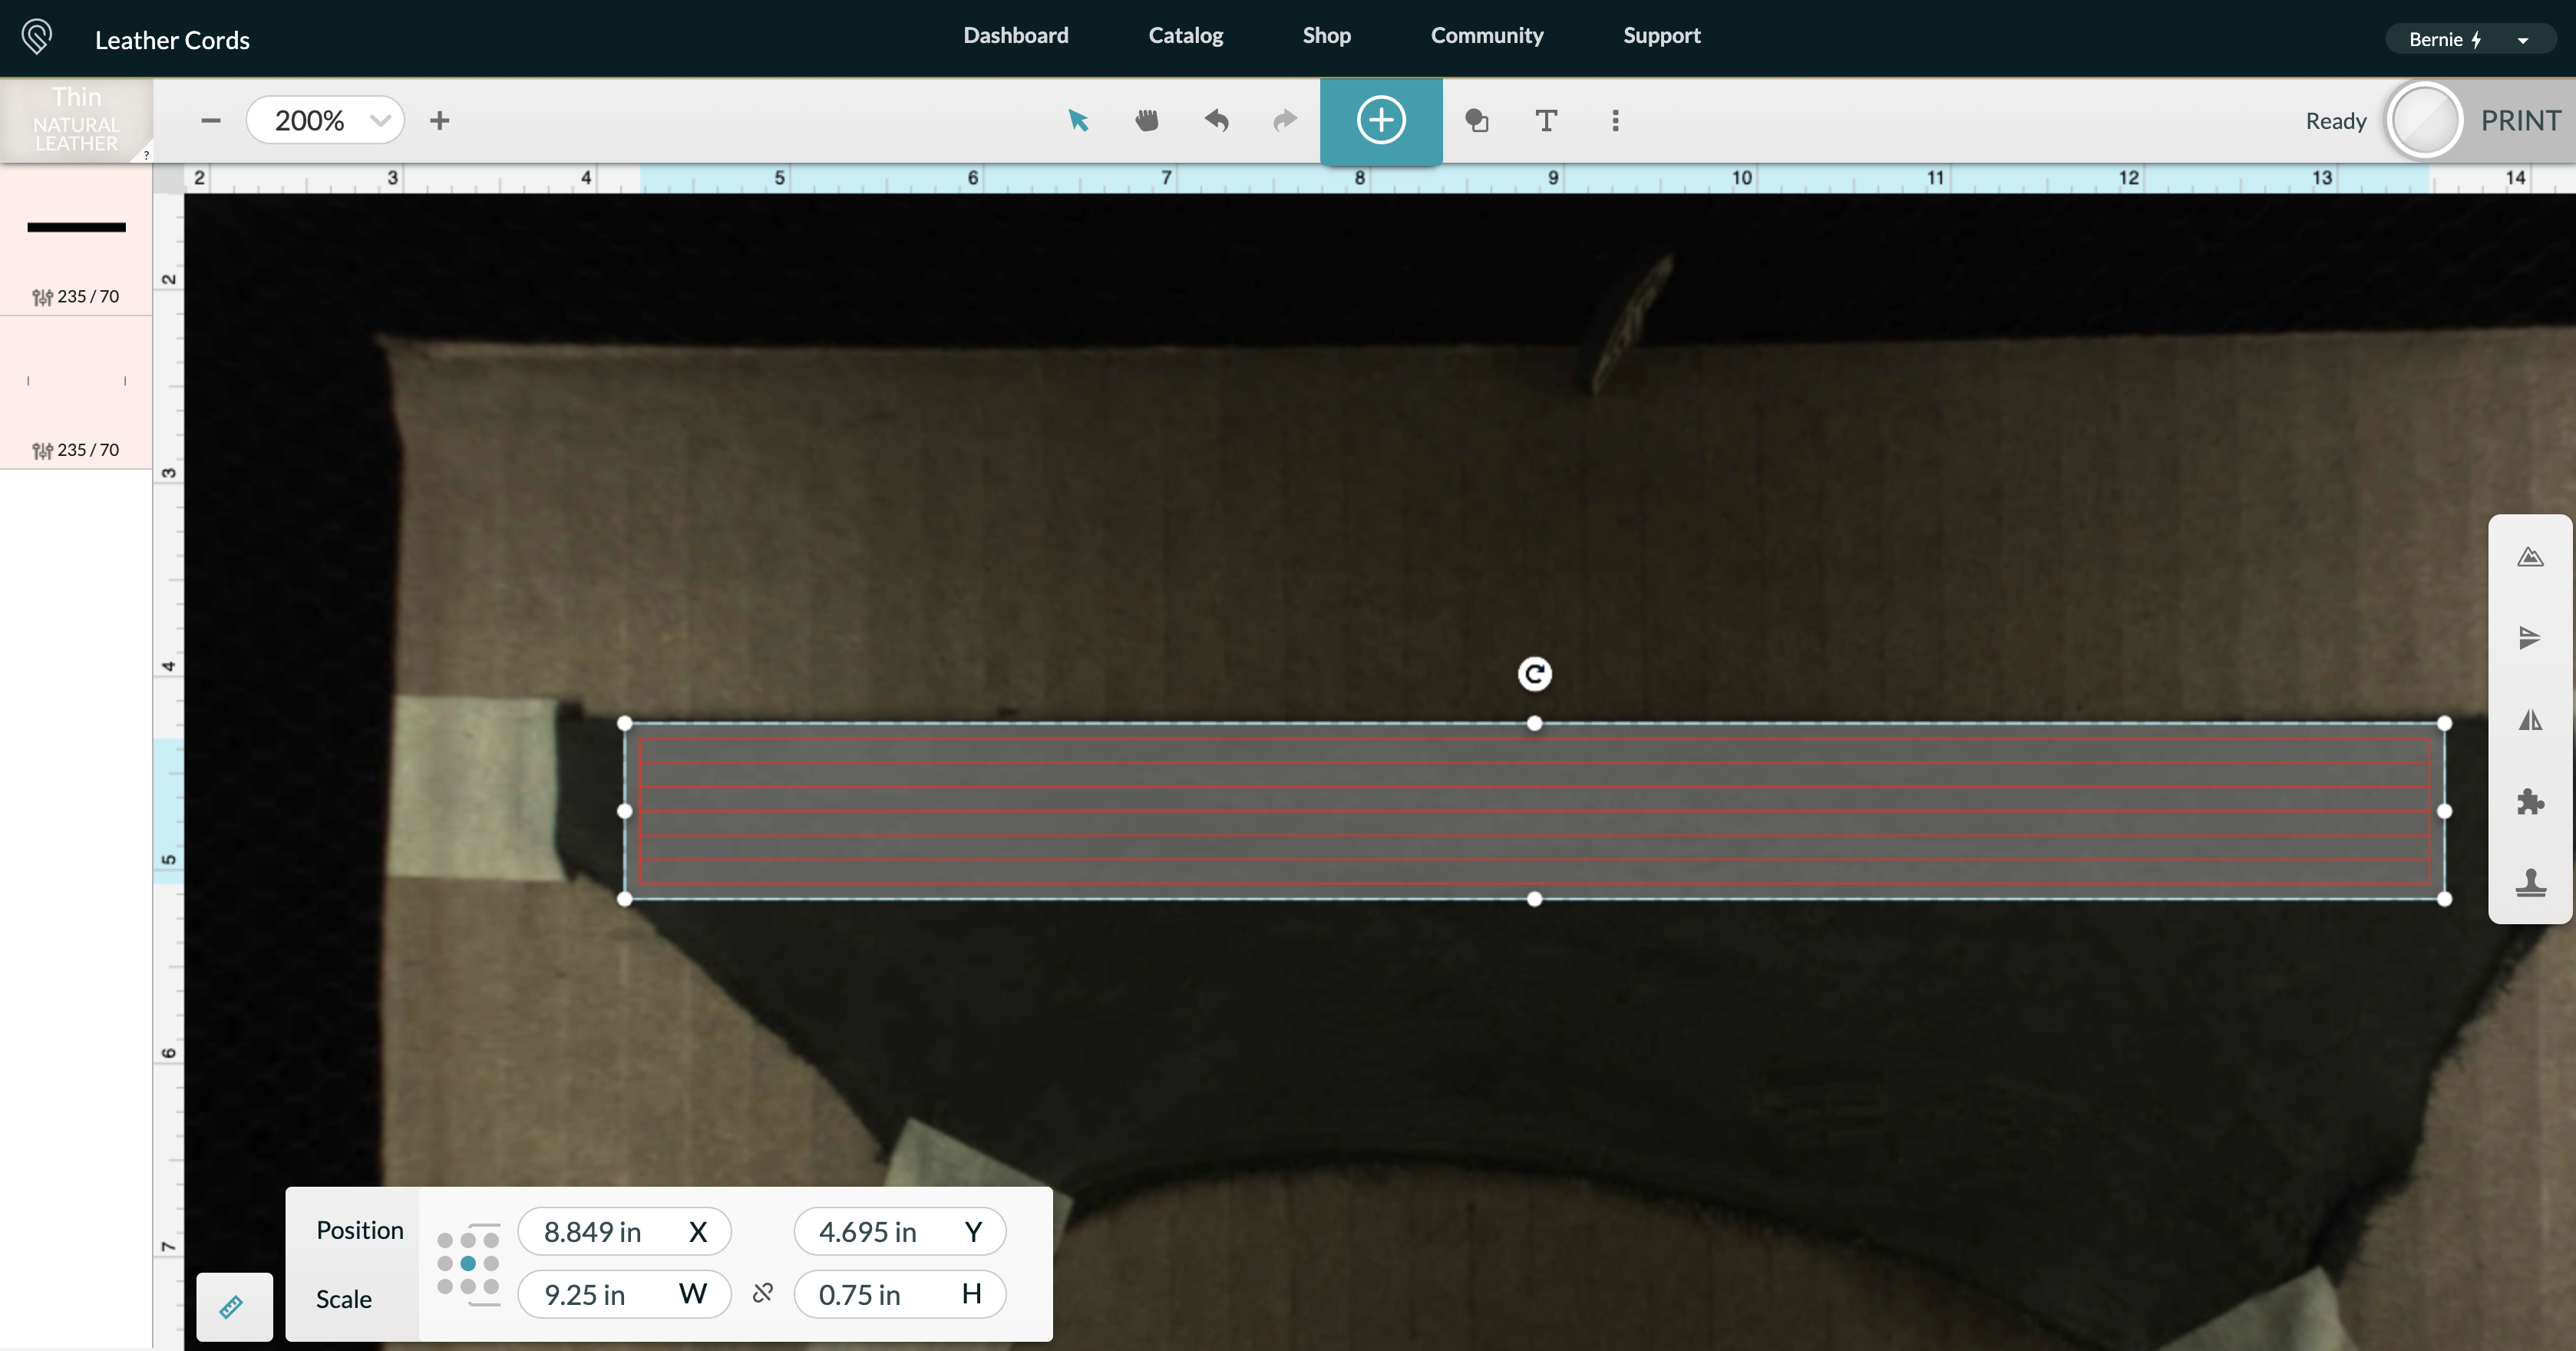Screen dimensions: 2576x1351
Task: Click the height field 0.75 in
Action: [899, 1294]
